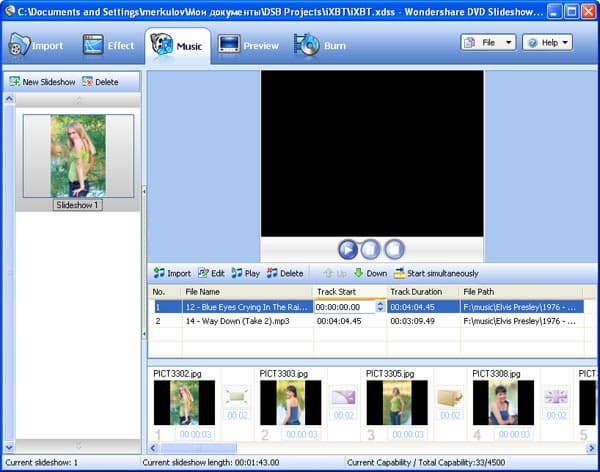
Task: Click Current slideshow length status text
Action: pyautogui.click(x=211, y=462)
